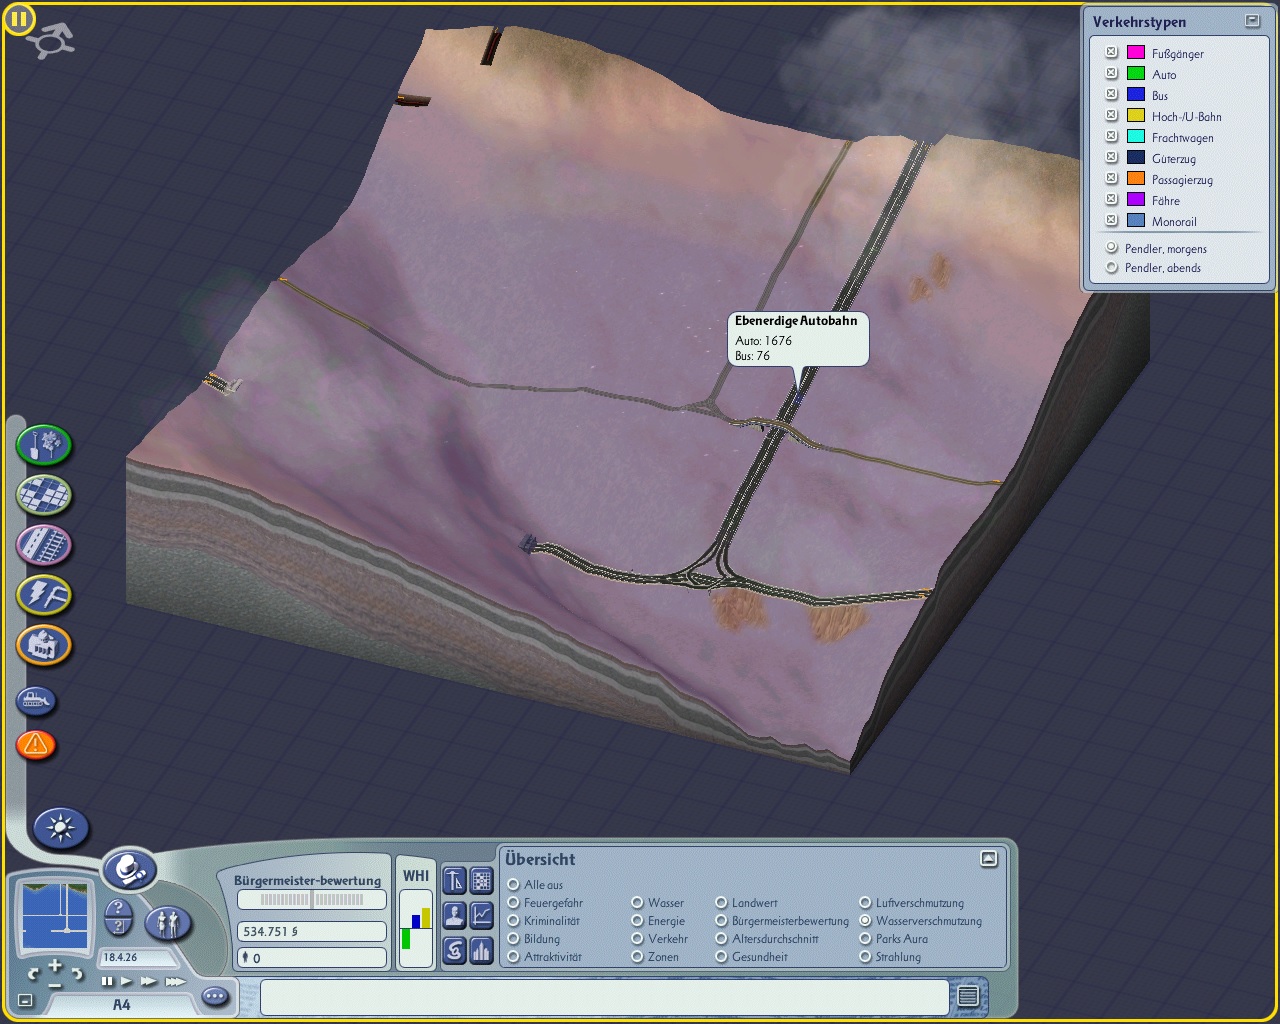Open the options ellipsis button
1280x1024 pixels.
click(215, 996)
